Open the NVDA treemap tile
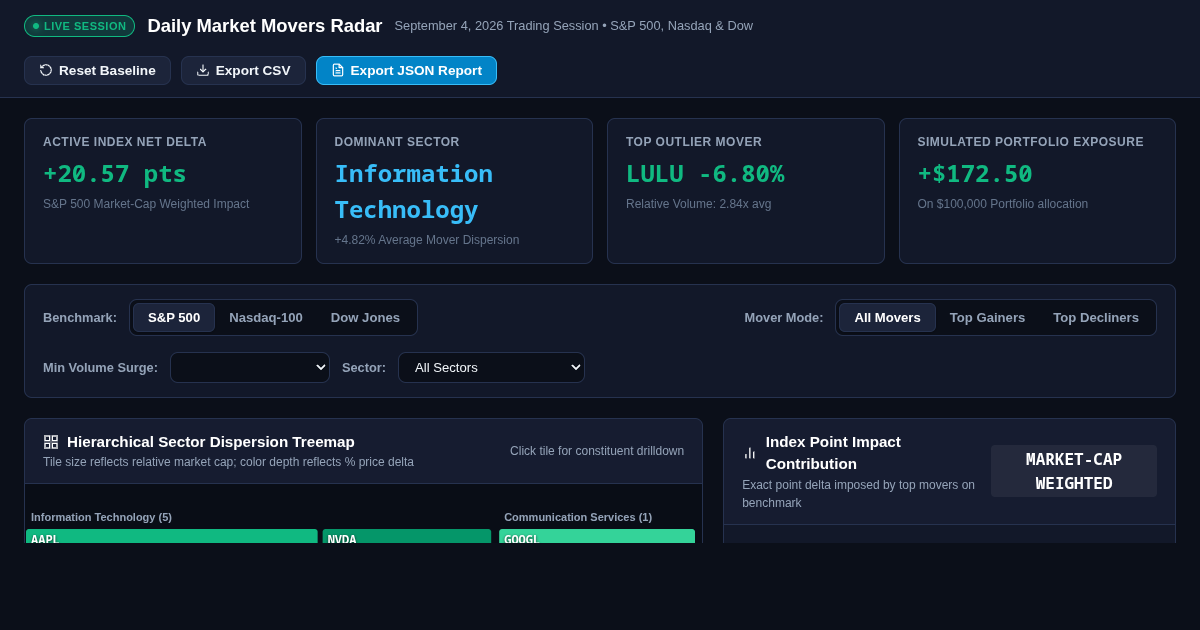The height and width of the screenshot is (630, 1200). tap(407, 536)
